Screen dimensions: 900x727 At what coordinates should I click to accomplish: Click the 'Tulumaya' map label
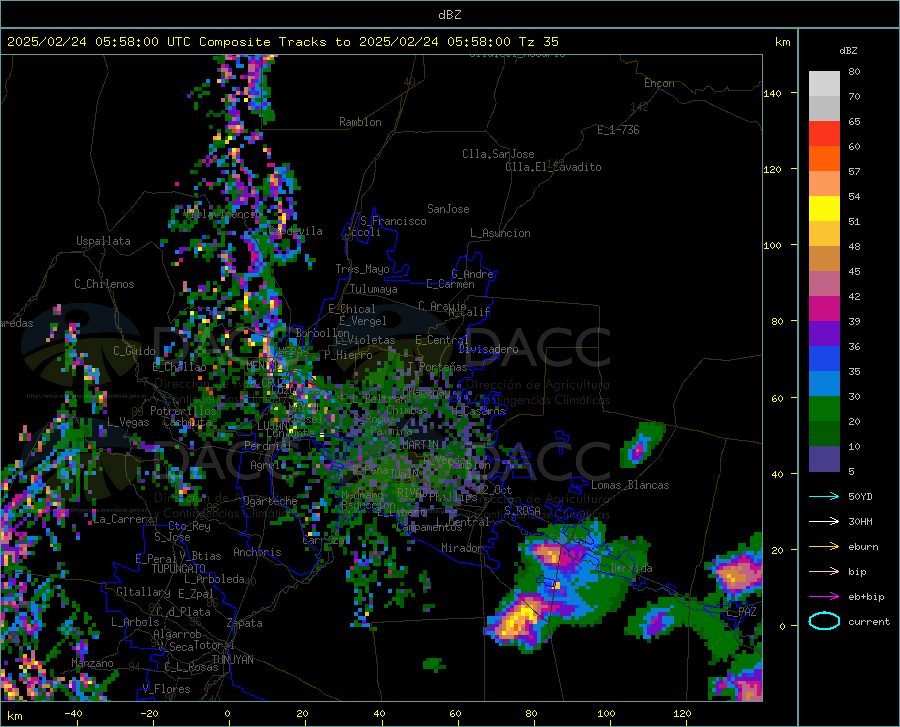pos(374,289)
